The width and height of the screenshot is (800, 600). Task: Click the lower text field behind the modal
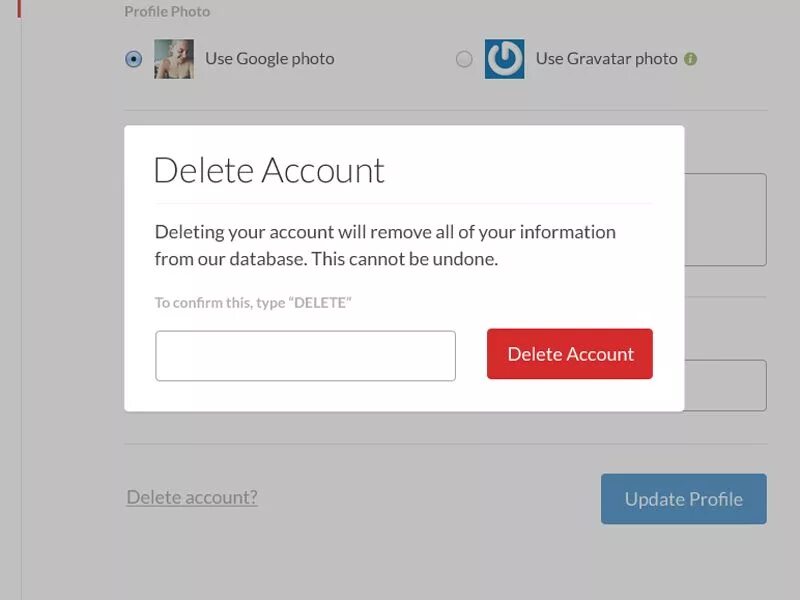point(725,385)
